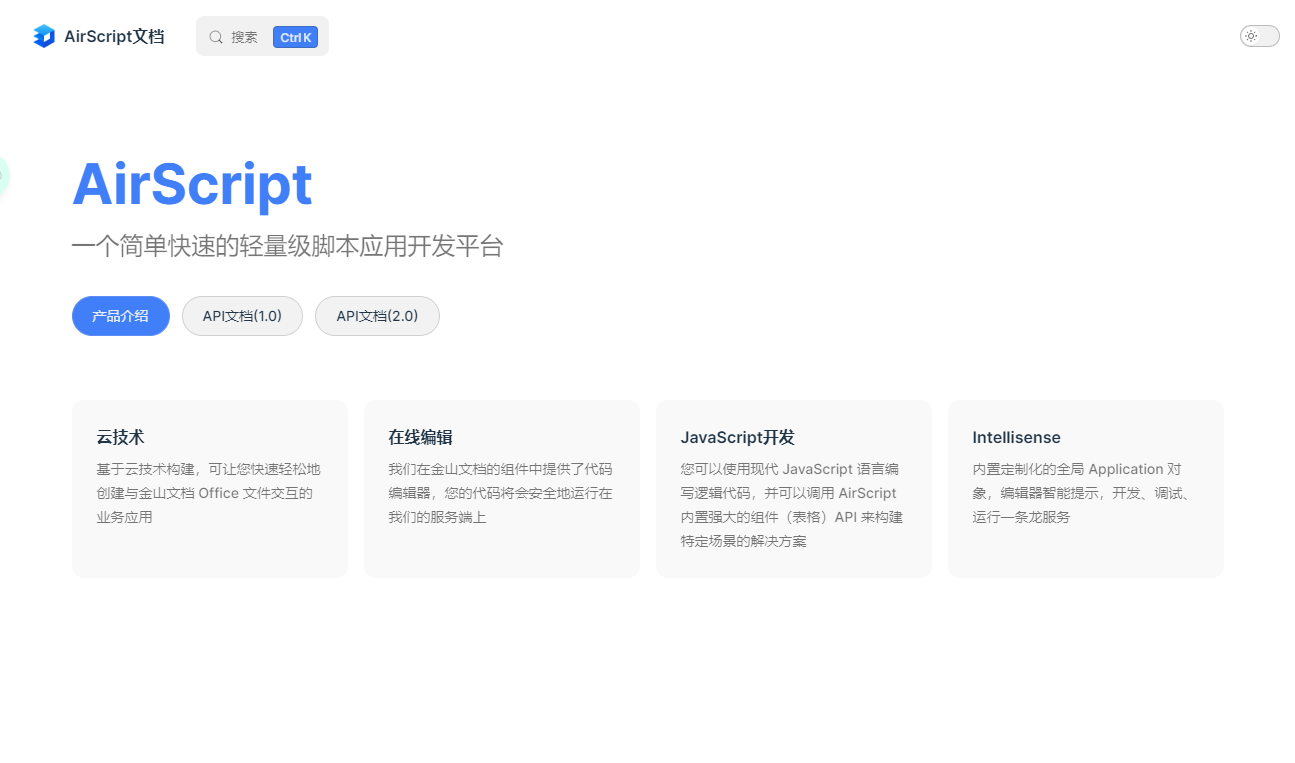Click the 在线编辑 card description paragraph

coord(500,493)
